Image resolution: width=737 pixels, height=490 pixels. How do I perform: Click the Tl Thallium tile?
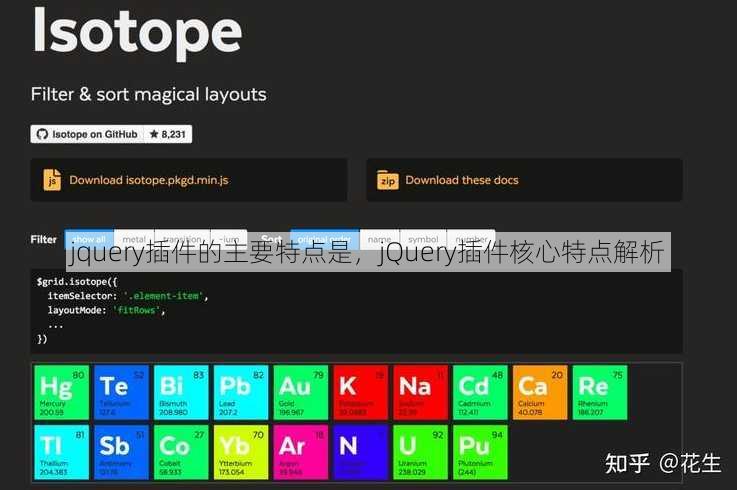point(62,452)
